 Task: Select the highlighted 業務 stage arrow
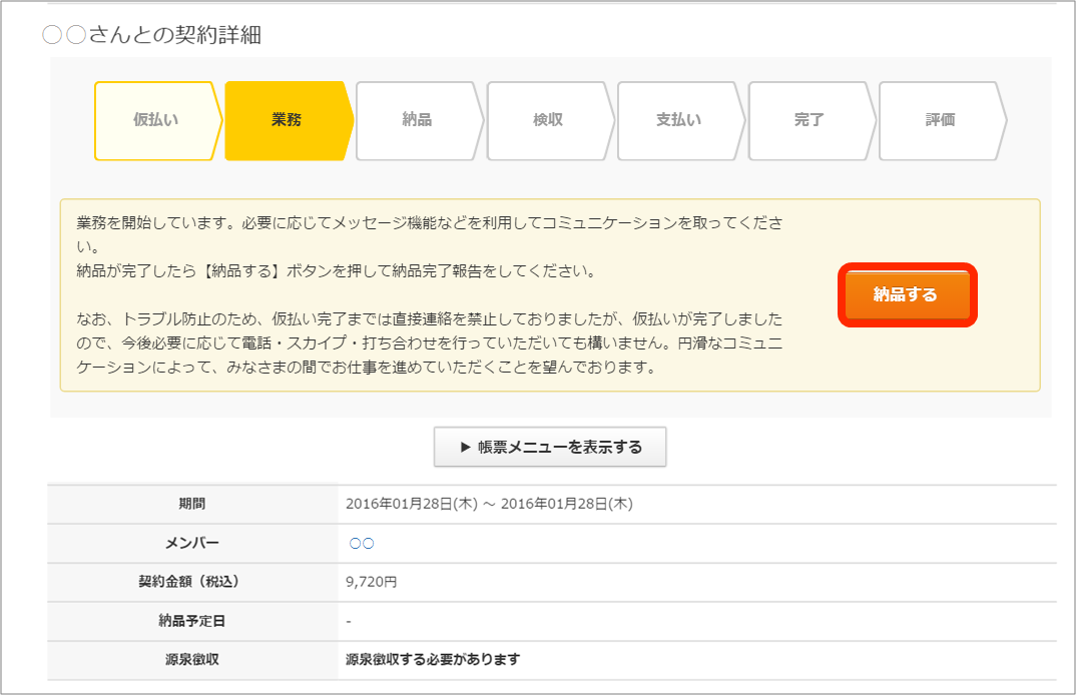286,120
